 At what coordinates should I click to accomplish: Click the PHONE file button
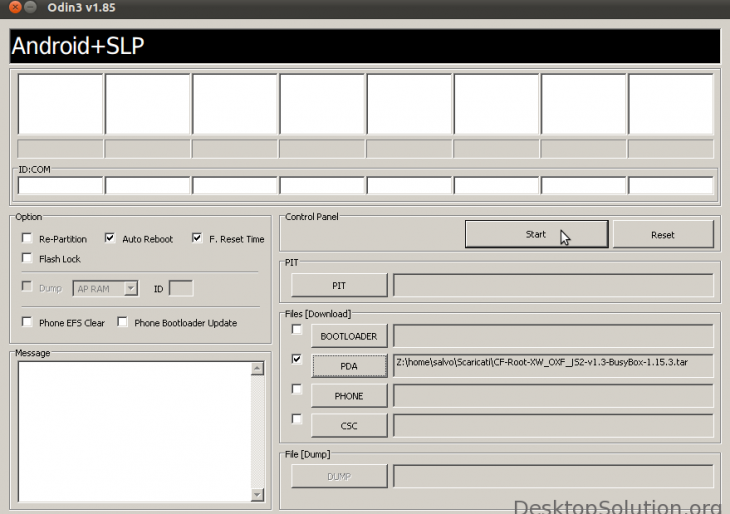(x=349, y=396)
